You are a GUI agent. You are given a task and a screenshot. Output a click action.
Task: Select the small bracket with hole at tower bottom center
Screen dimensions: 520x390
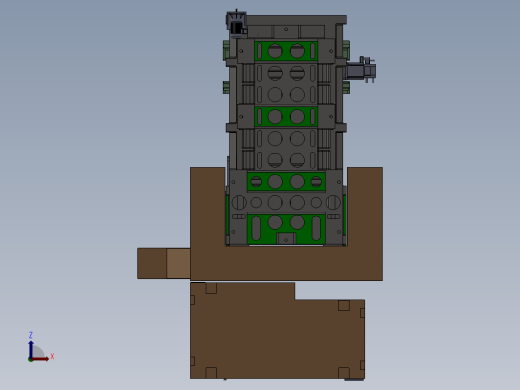286,239
